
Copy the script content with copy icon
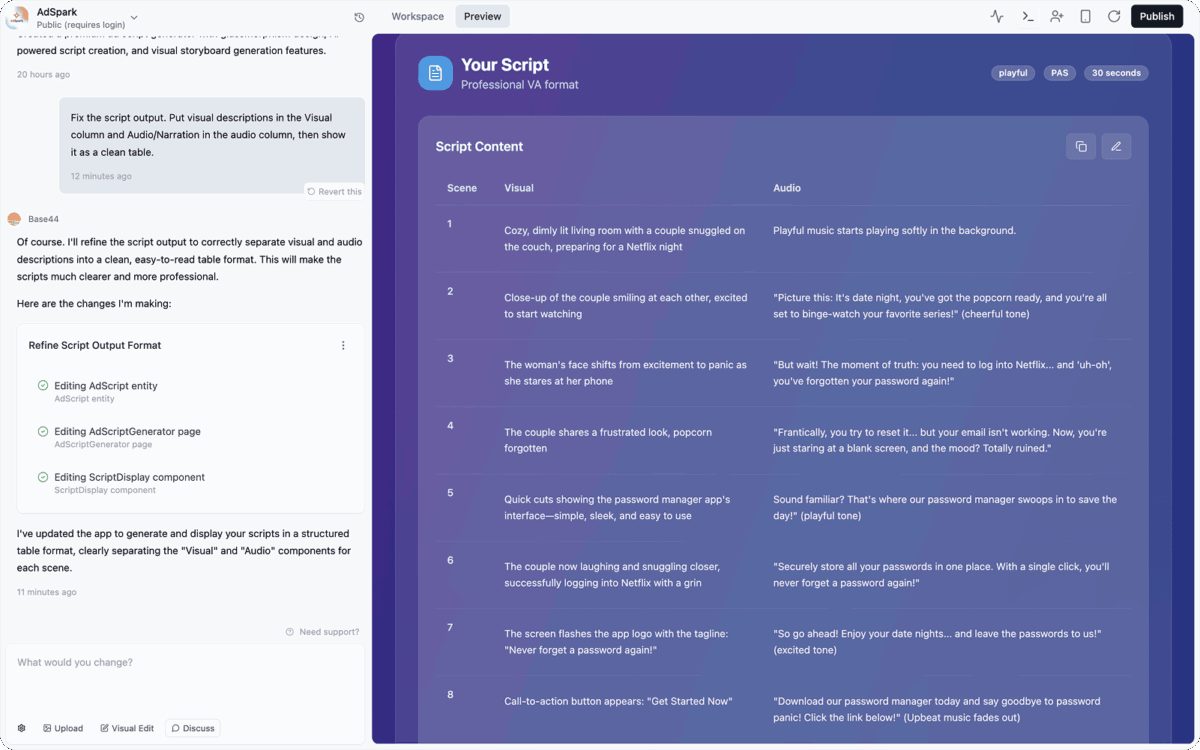(x=1081, y=146)
